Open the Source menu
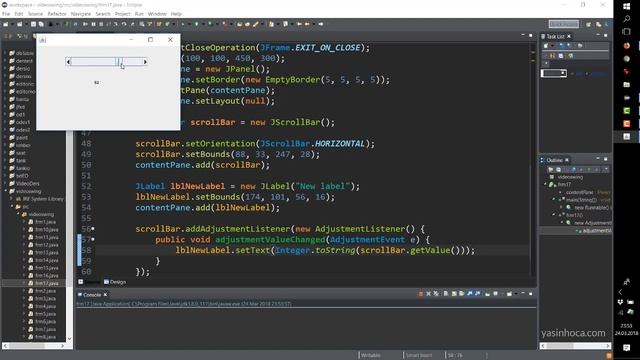Image resolution: width=640 pixels, height=360 pixels. tap(35, 14)
